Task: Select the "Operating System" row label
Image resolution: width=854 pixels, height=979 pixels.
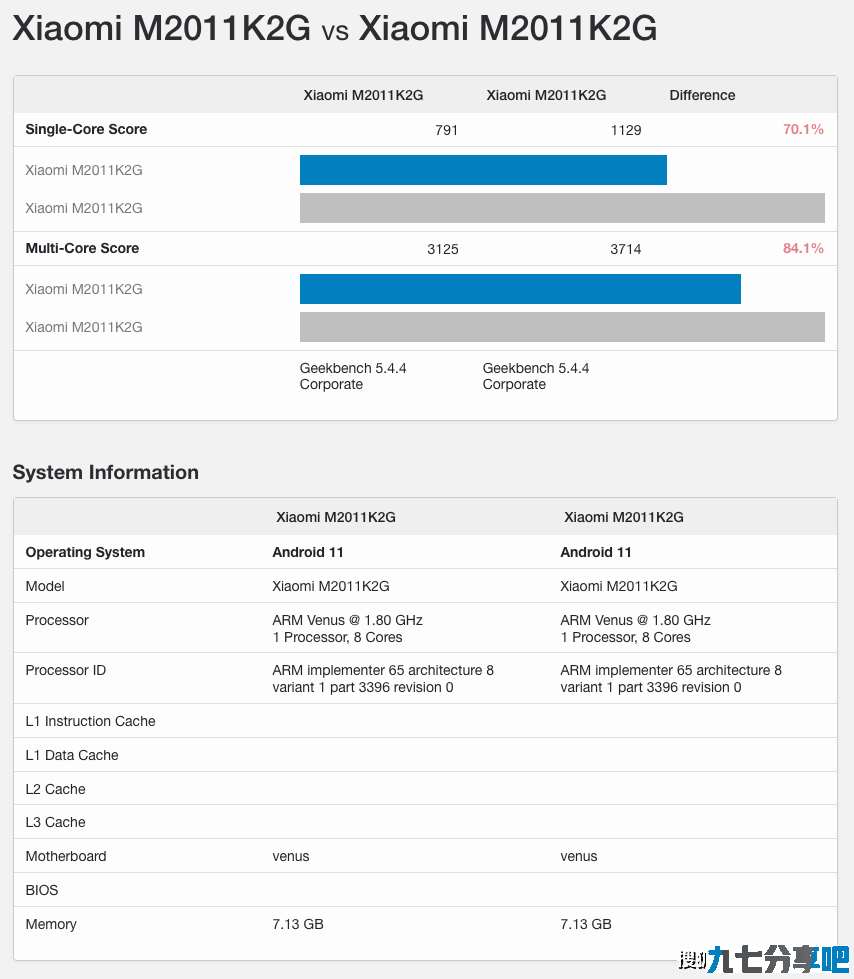Action: (x=85, y=553)
